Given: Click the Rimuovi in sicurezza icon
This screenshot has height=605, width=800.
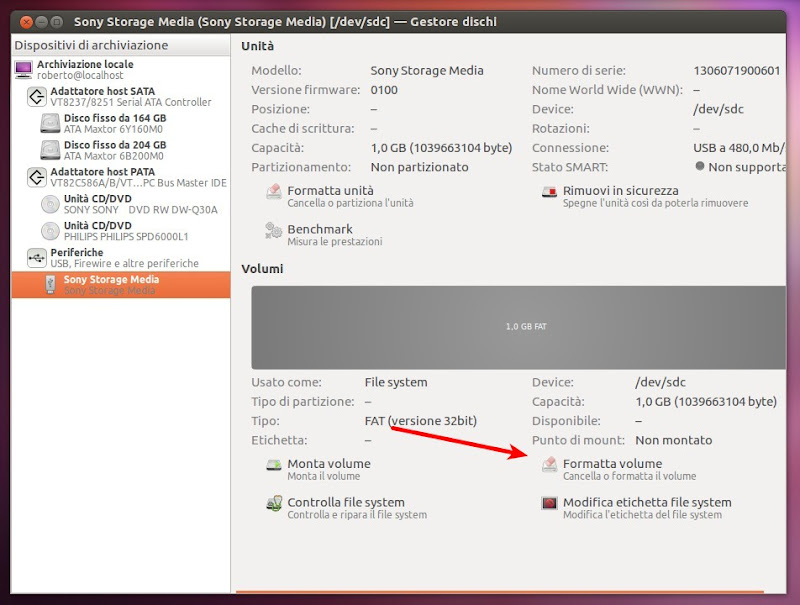Looking at the screenshot, I should (x=549, y=192).
